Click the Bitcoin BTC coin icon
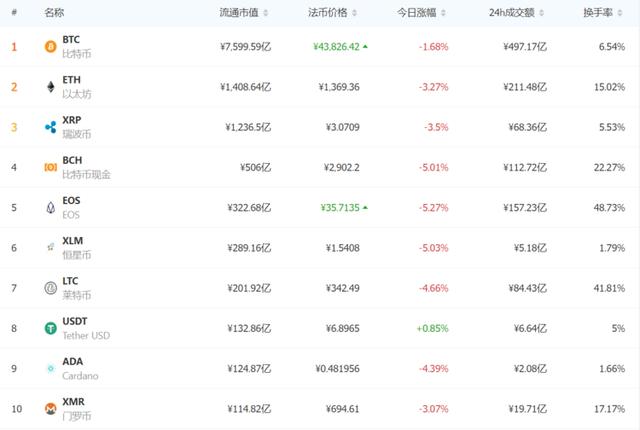Screen dimensions: 640x430 [x=51, y=47]
